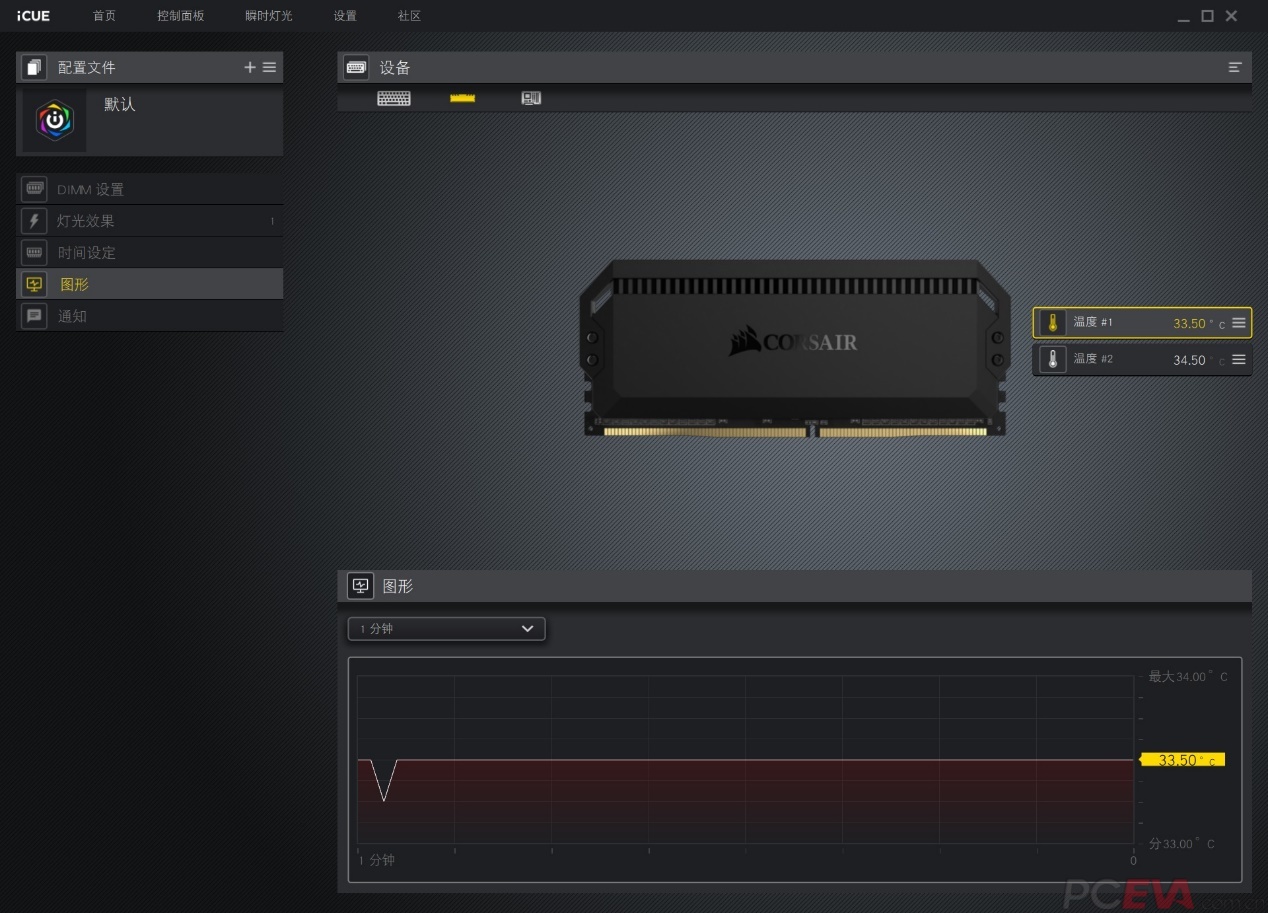Select the yellow memory module device icon

pos(461,98)
